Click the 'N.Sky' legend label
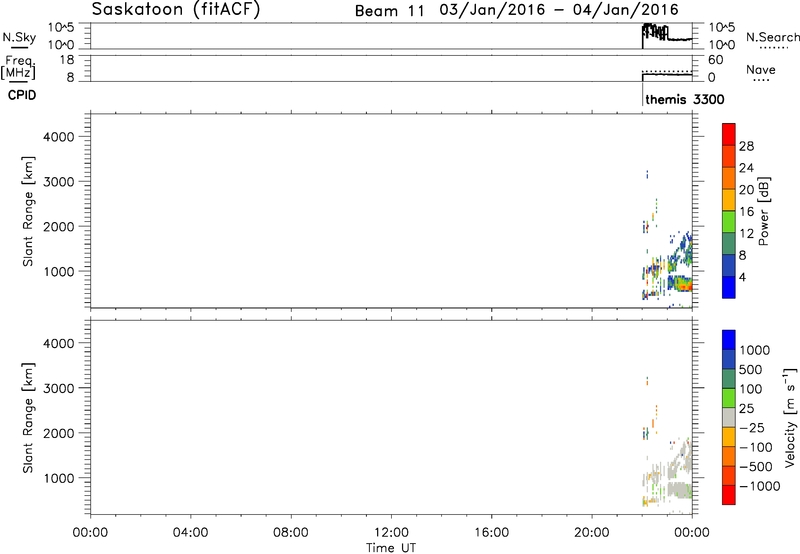This screenshot has width=800, height=554. click(19, 37)
